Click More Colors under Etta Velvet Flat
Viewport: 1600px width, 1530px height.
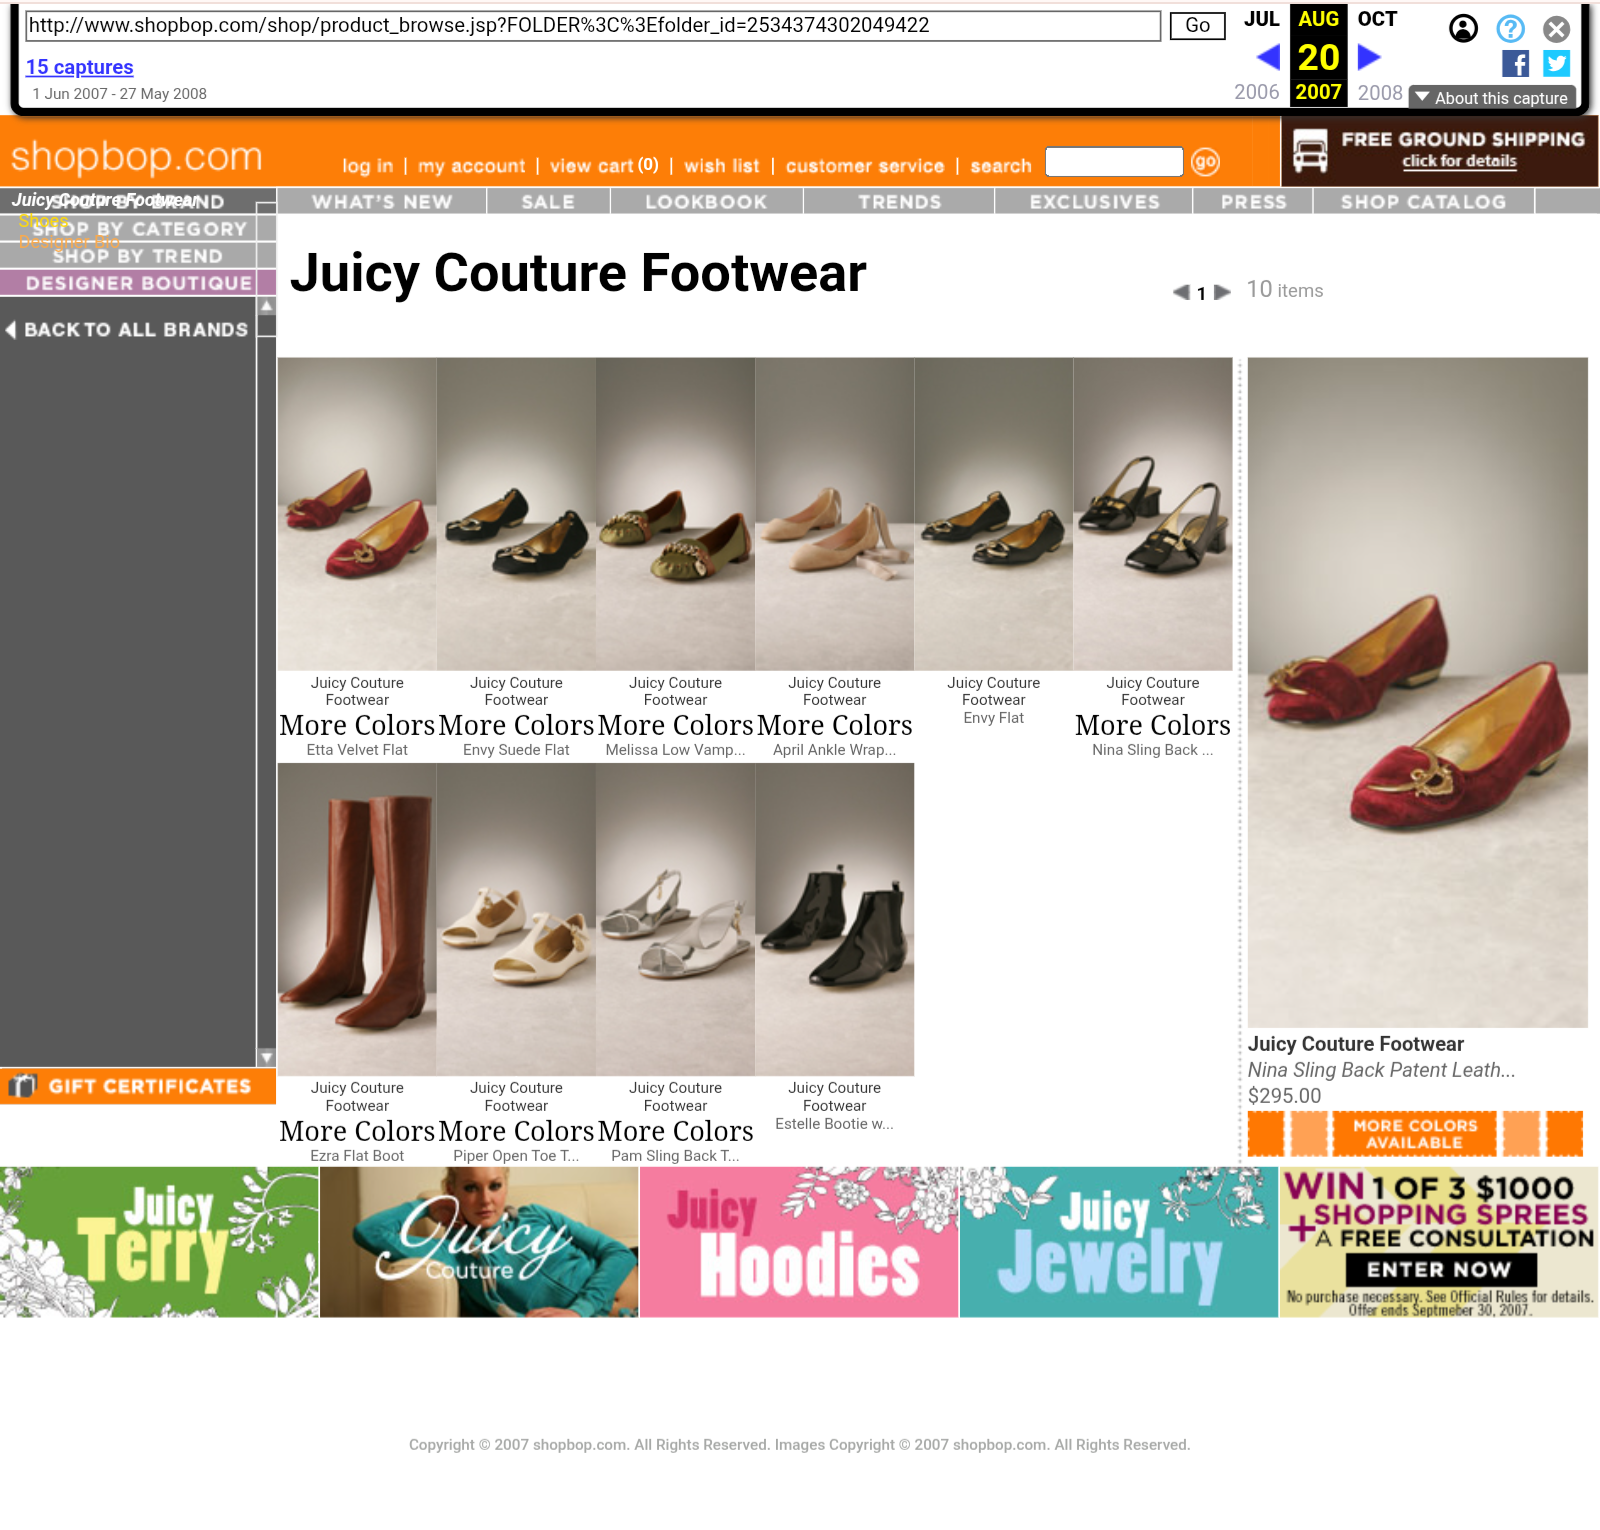click(357, 725)
